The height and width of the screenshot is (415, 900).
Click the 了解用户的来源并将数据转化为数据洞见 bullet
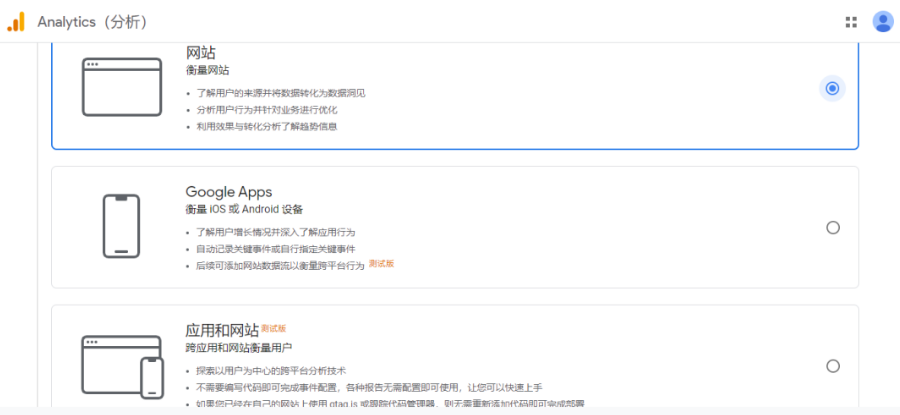point(281,93)
